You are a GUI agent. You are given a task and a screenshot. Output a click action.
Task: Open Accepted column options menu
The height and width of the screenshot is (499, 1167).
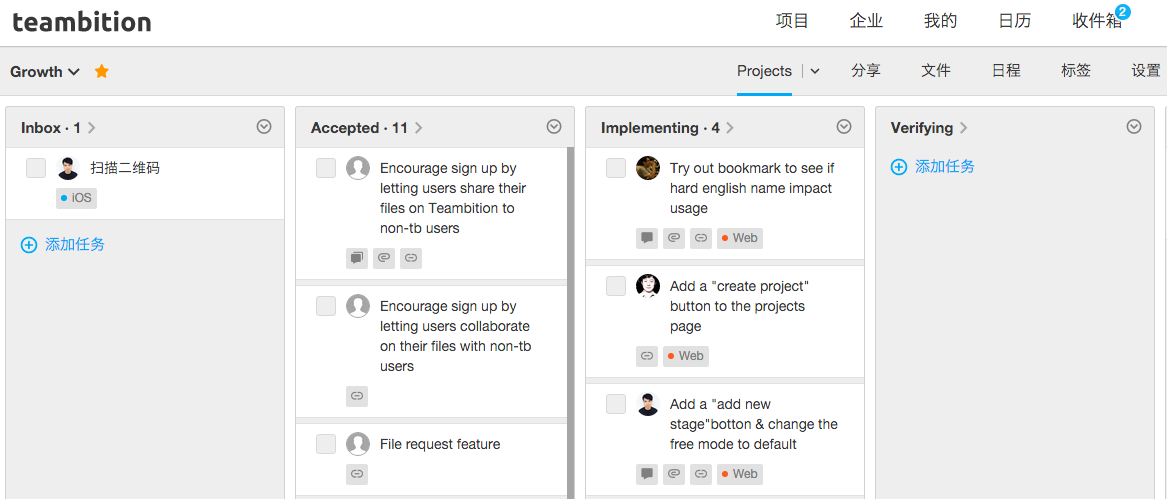click(x=554, y=127)
